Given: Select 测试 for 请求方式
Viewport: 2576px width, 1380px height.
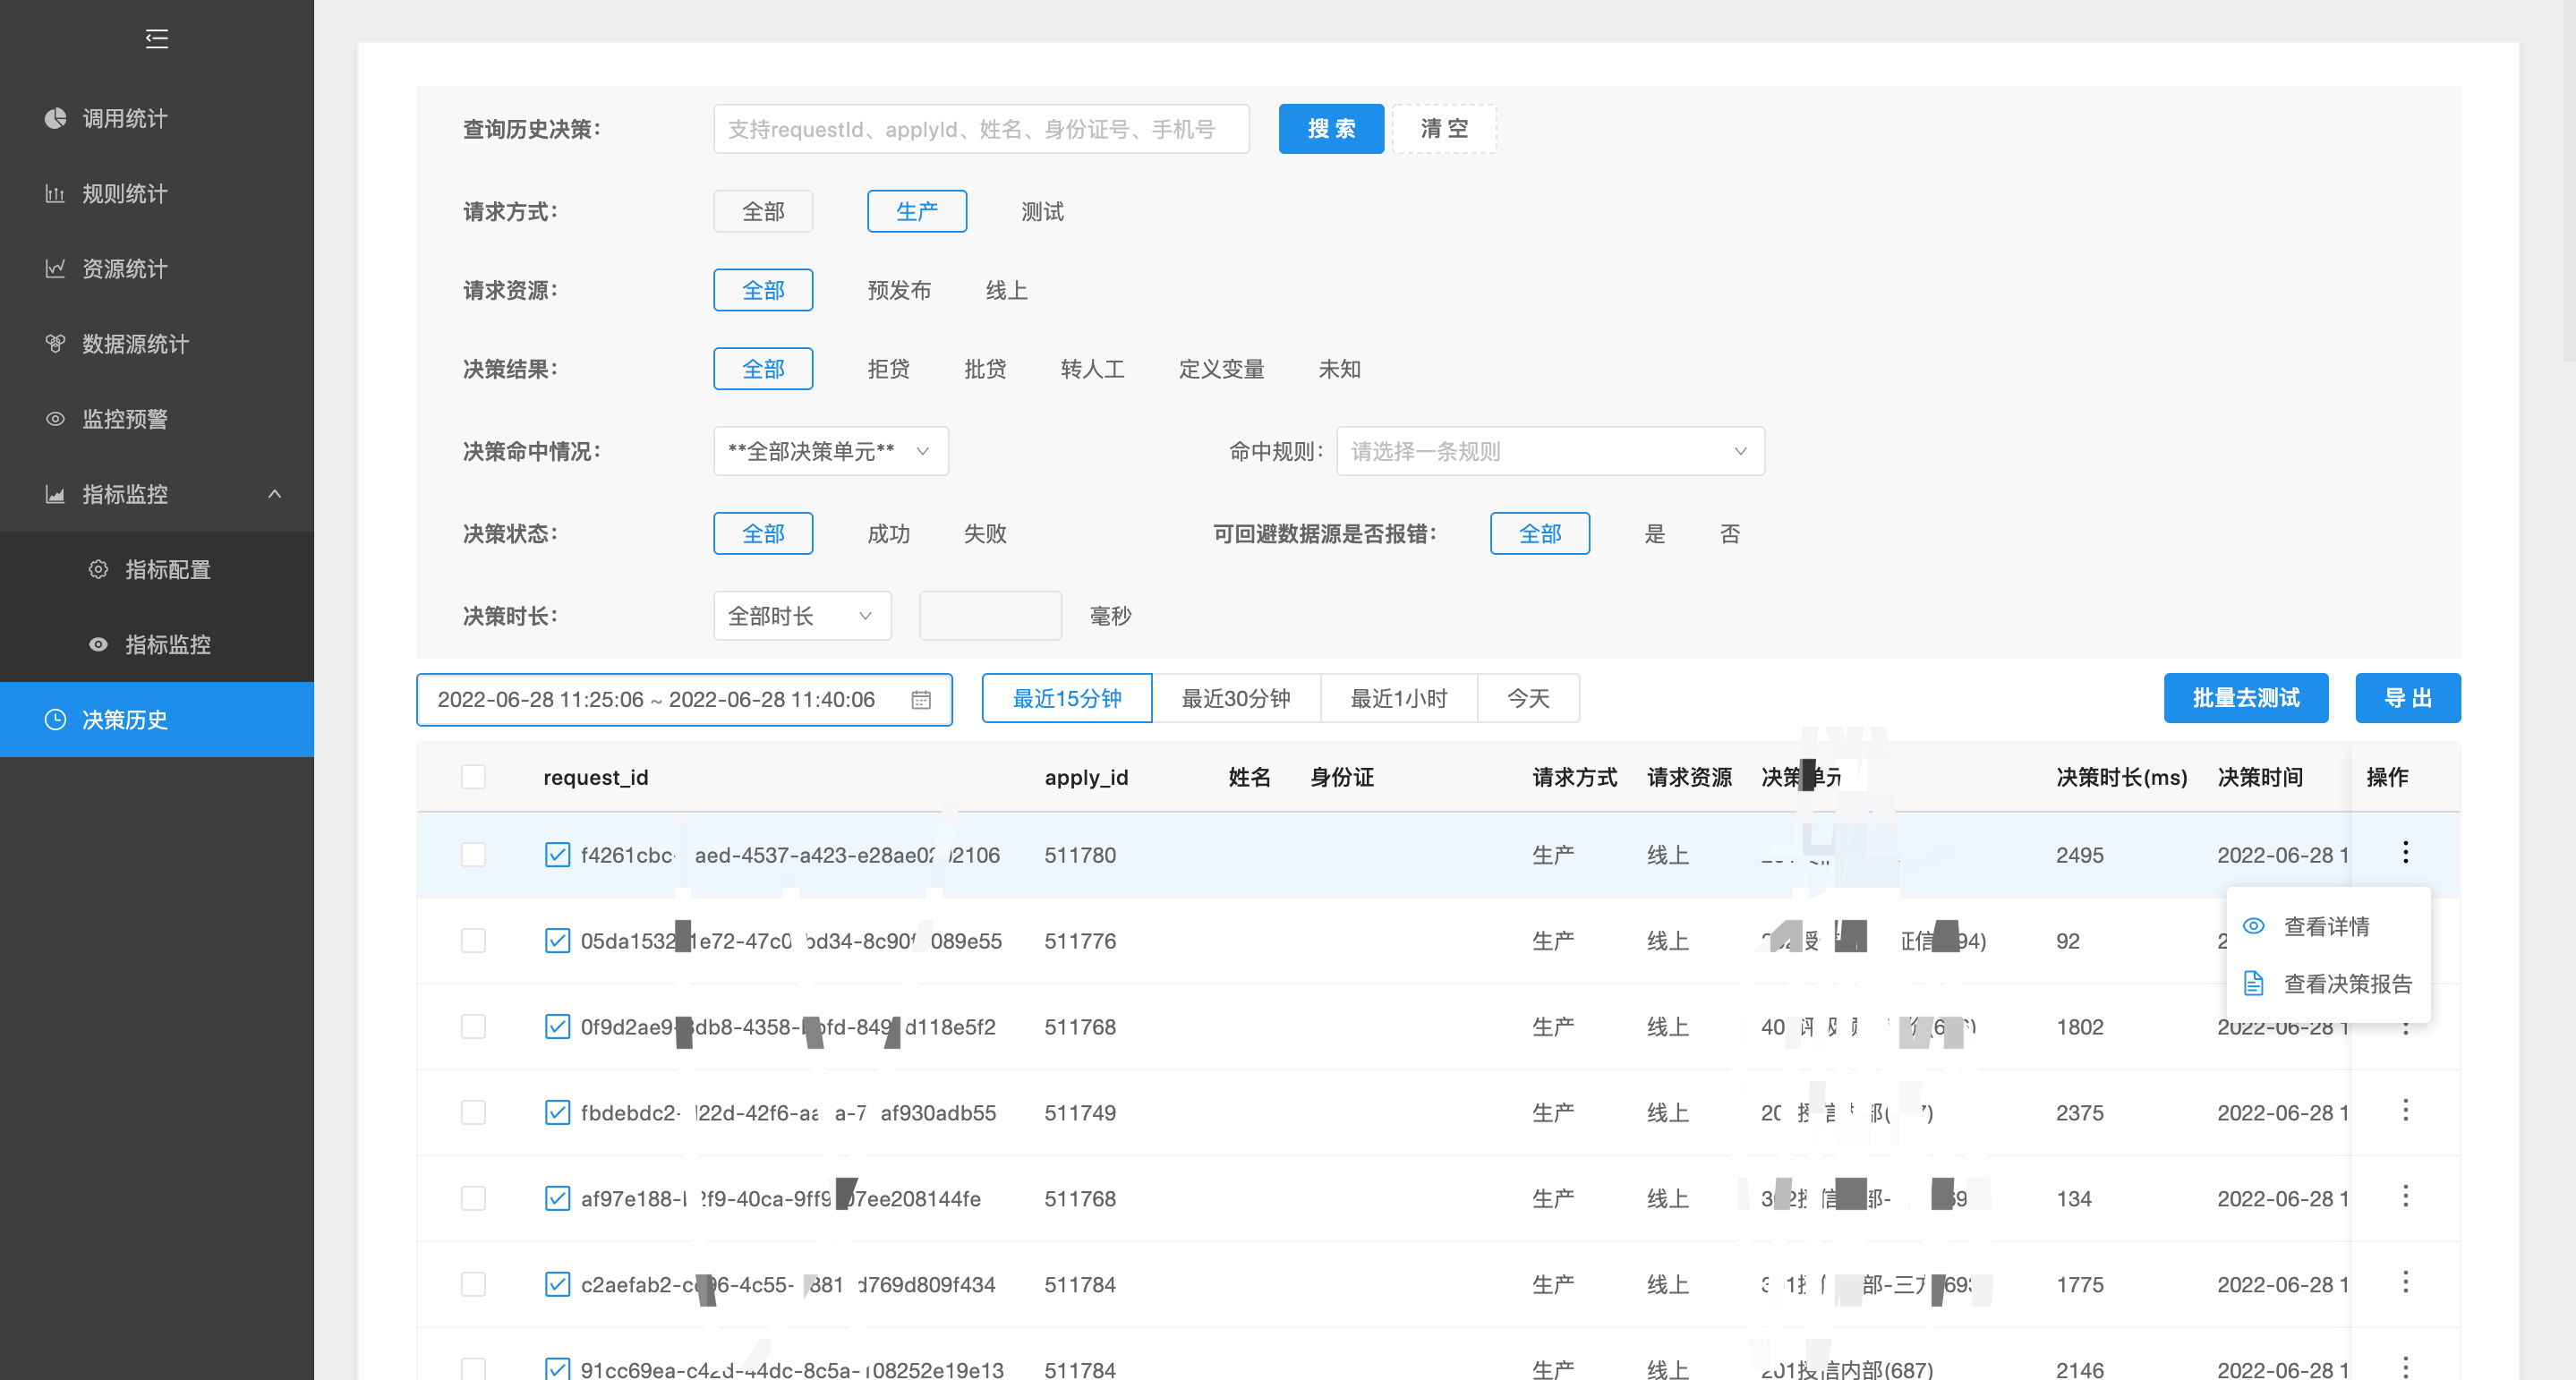Looking at the screenshot, I should (x=1042, y=211).
